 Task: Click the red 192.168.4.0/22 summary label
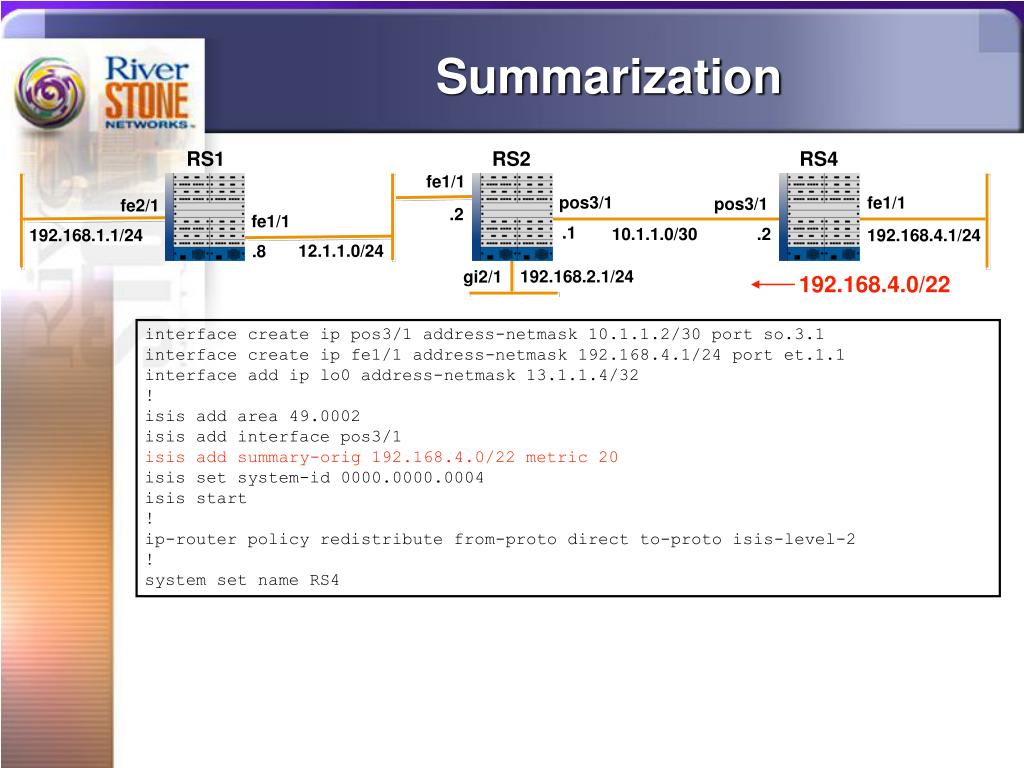(874, 285)
